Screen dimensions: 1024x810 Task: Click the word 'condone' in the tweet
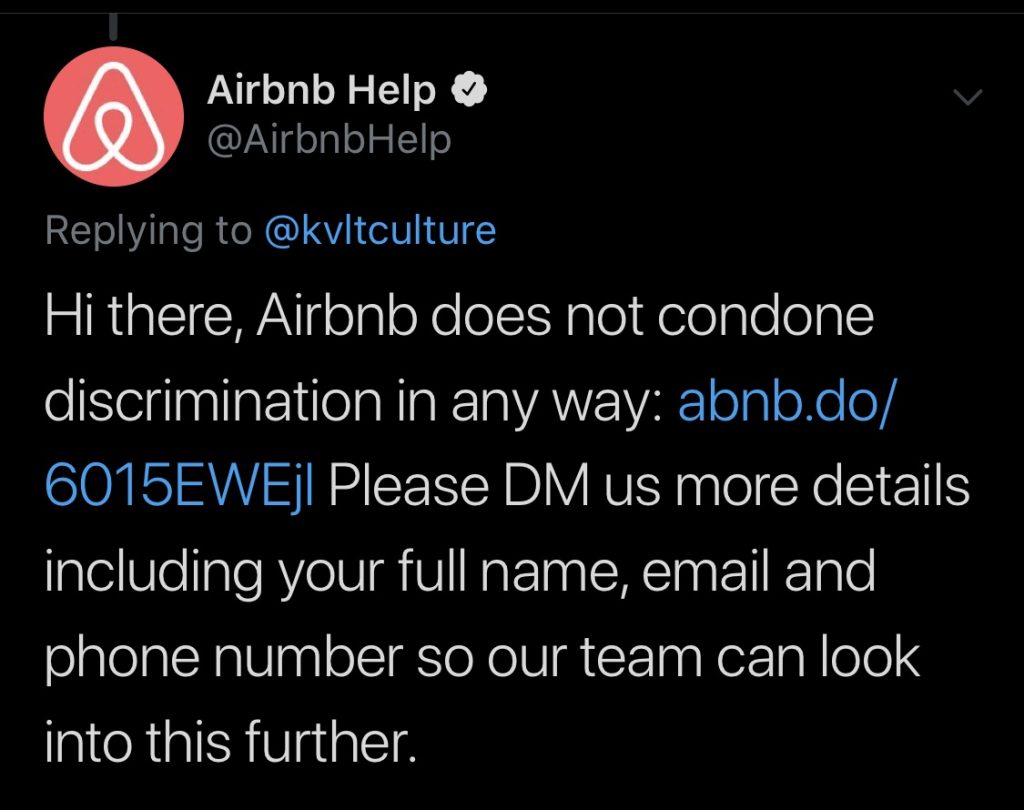[x=765, y=316]
